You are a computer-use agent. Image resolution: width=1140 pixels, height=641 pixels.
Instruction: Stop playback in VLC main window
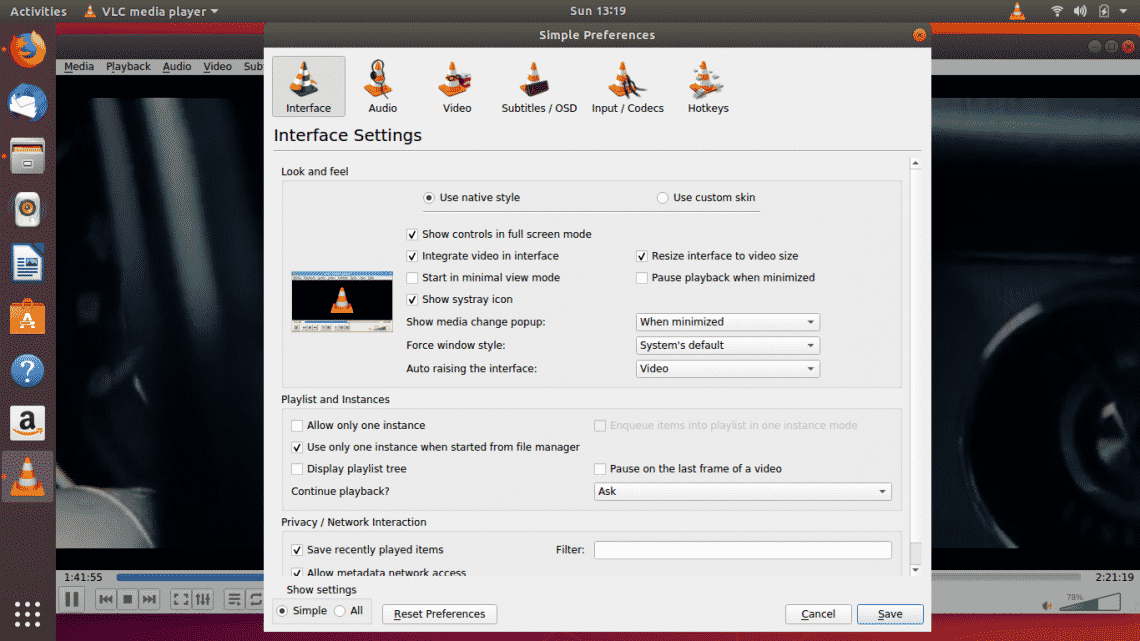pyautogui.click(x=127, y=600)
